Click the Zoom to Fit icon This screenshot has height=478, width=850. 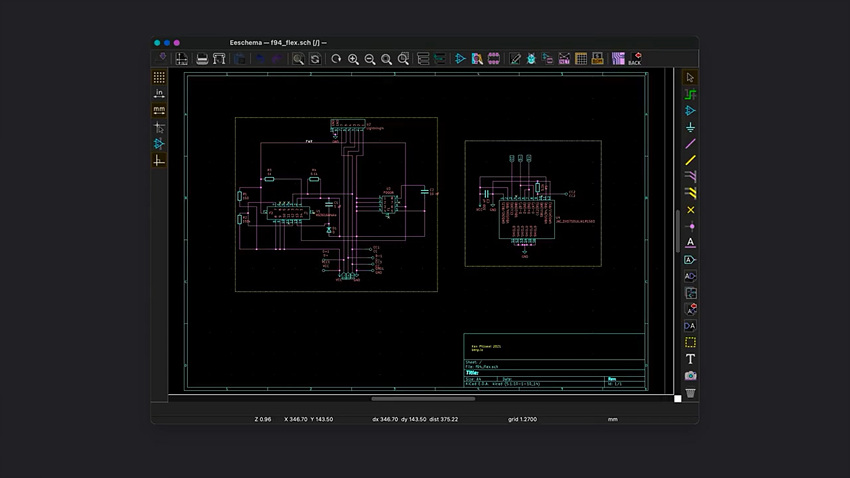pyautogui.click(x=387, y=59)
